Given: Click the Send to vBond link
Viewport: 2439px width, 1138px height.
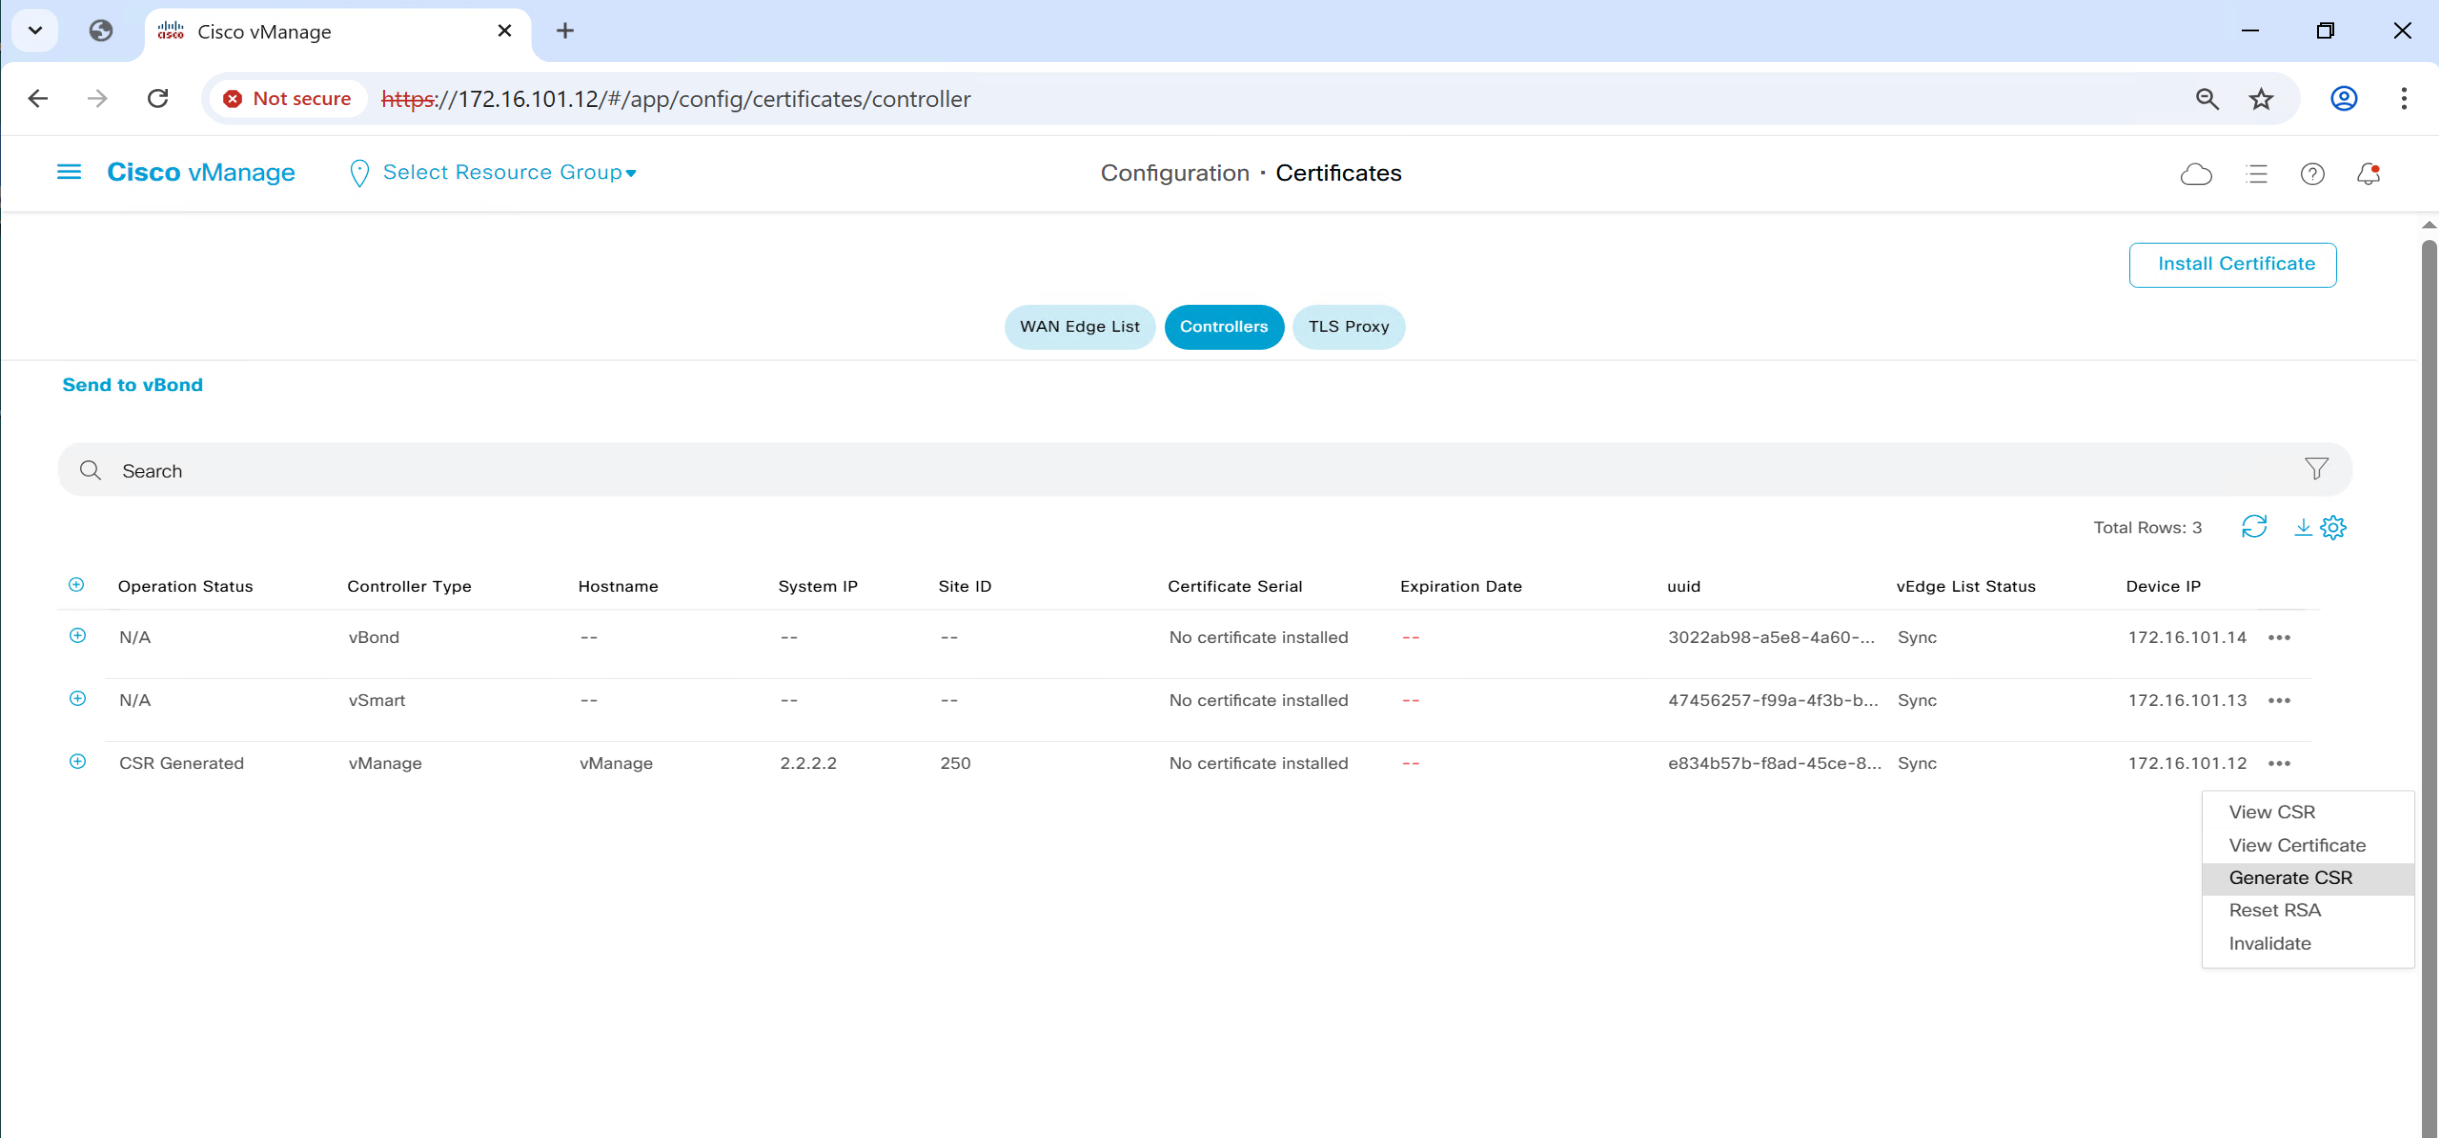Looking at the screenshot, I should click(132, 385).
